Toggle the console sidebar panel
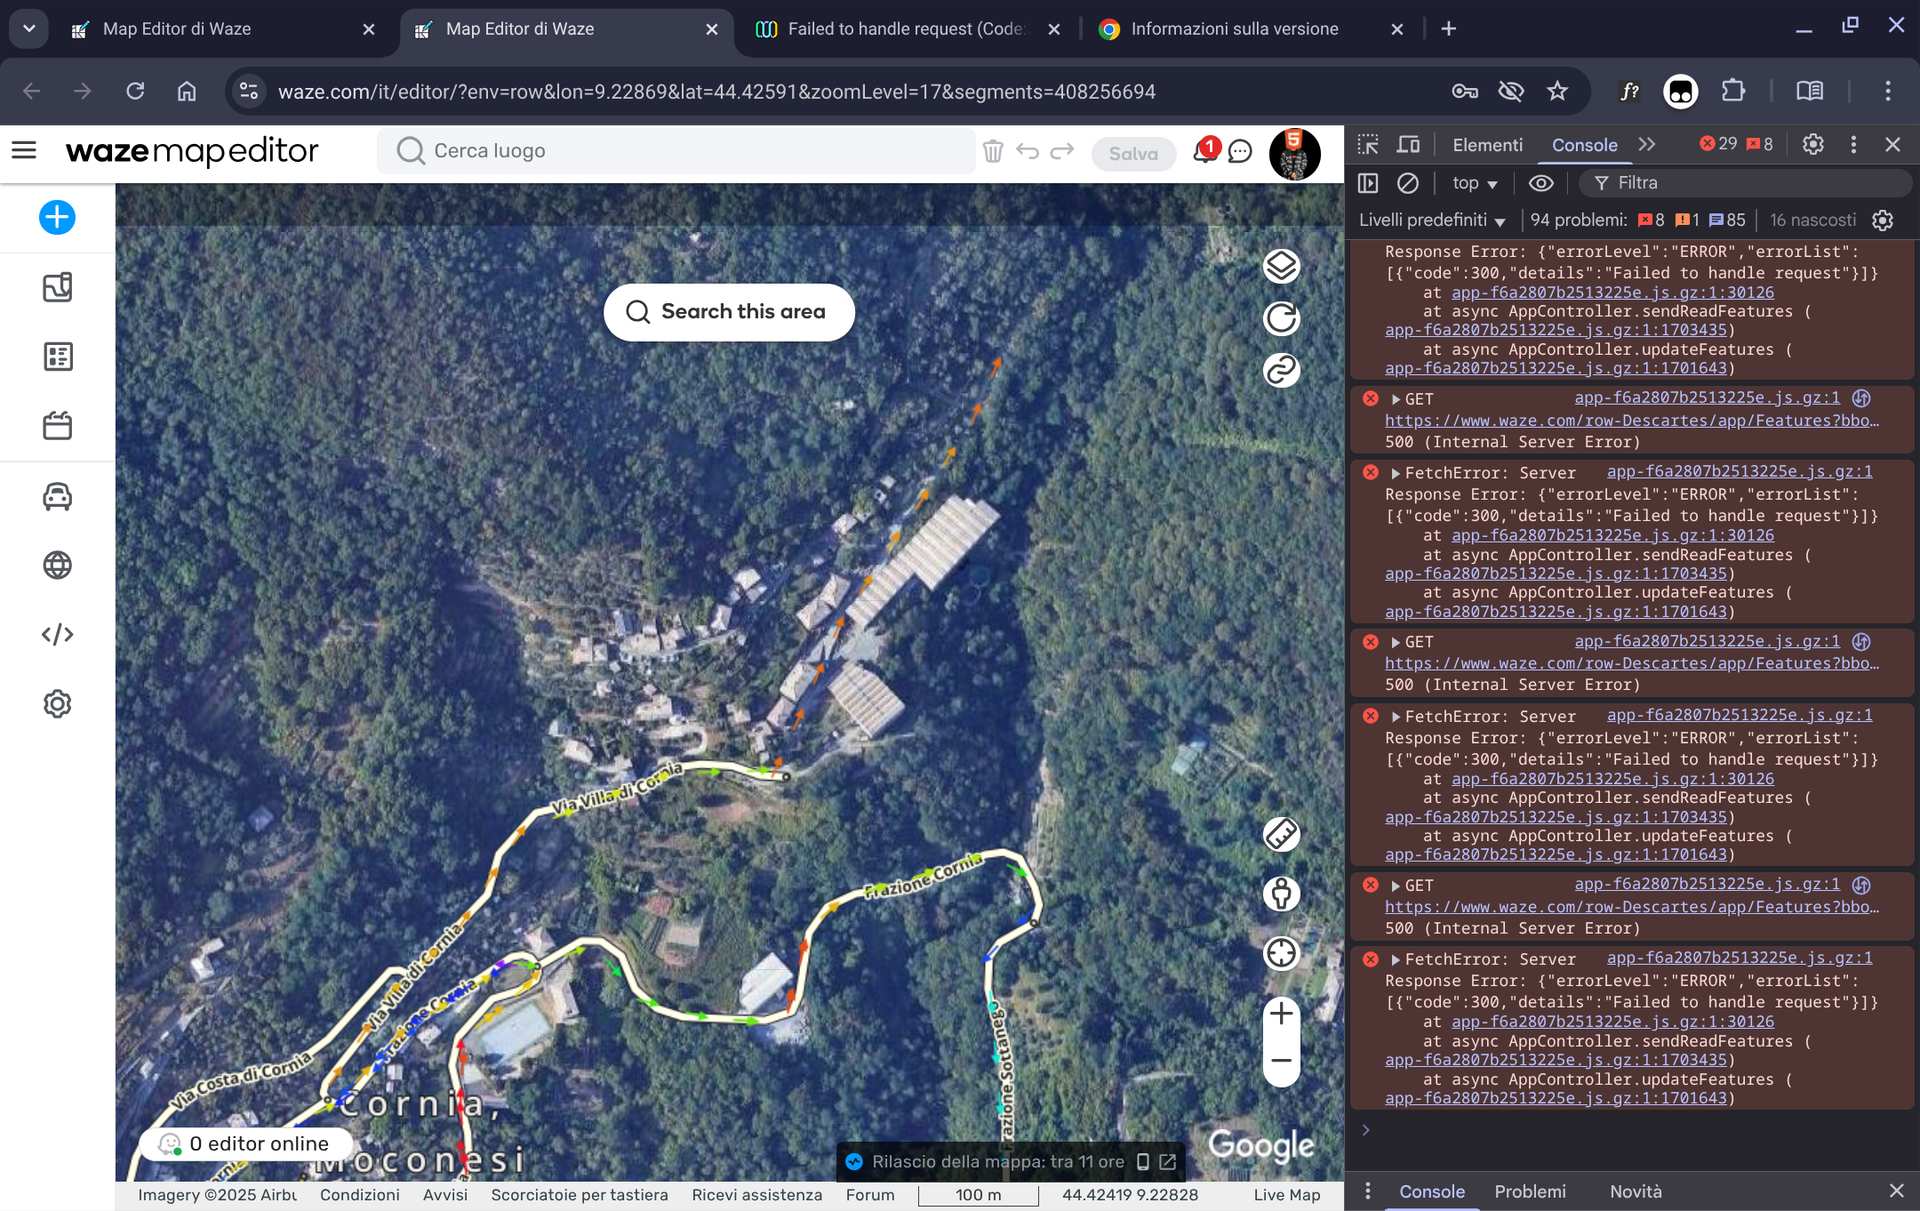Screen dimensions: 1920x1211 click(x=1368, y=183)
